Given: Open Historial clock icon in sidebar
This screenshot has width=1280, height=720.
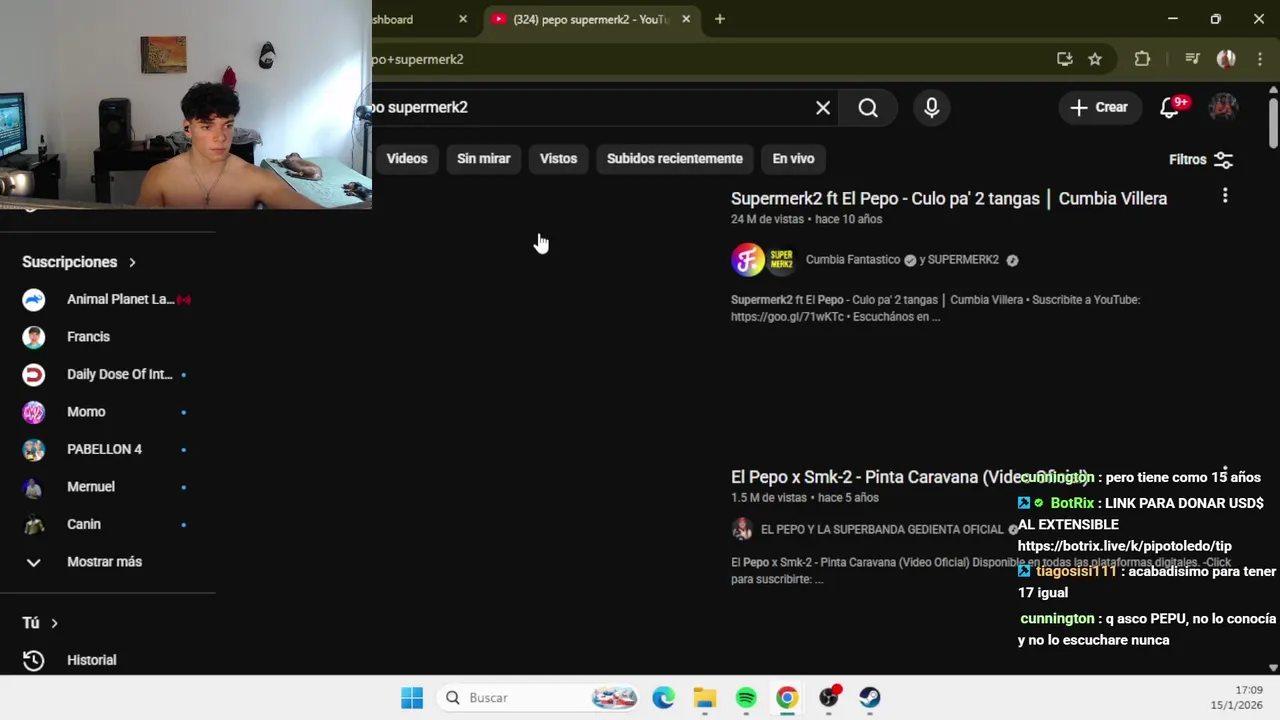Looking at the screenshot, I should (x=33, y=660).
